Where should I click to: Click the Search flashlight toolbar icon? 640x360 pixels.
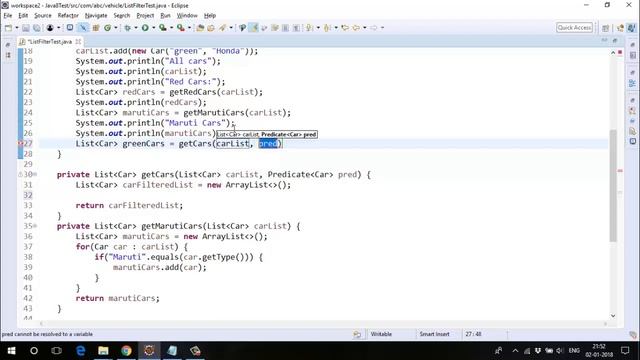[222, 28]
